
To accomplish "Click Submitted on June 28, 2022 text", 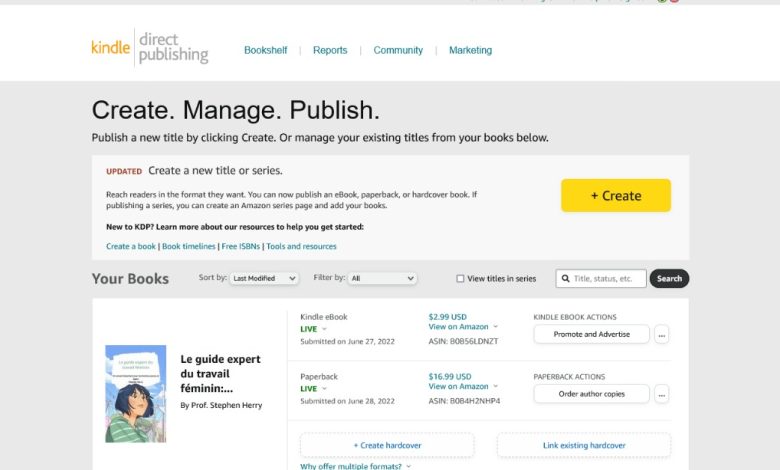I will pyautogui.click(x=347, y=401).
